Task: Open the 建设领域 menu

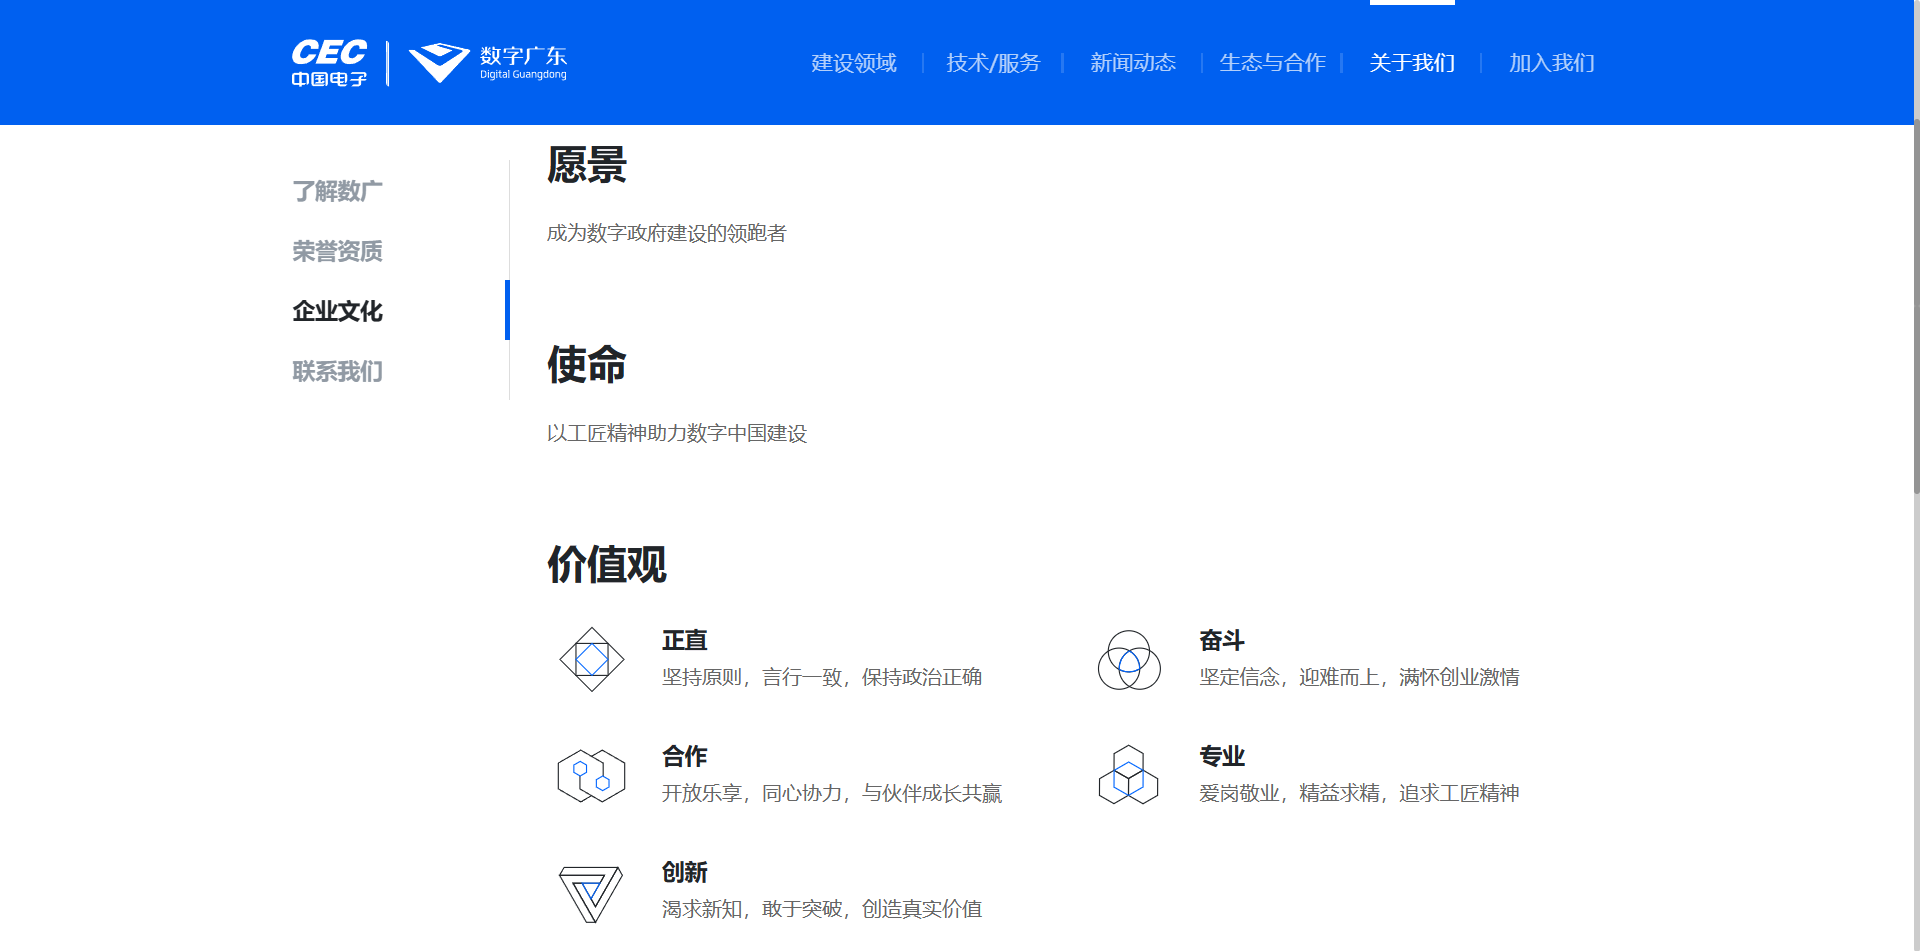Action: coord(854,63)
